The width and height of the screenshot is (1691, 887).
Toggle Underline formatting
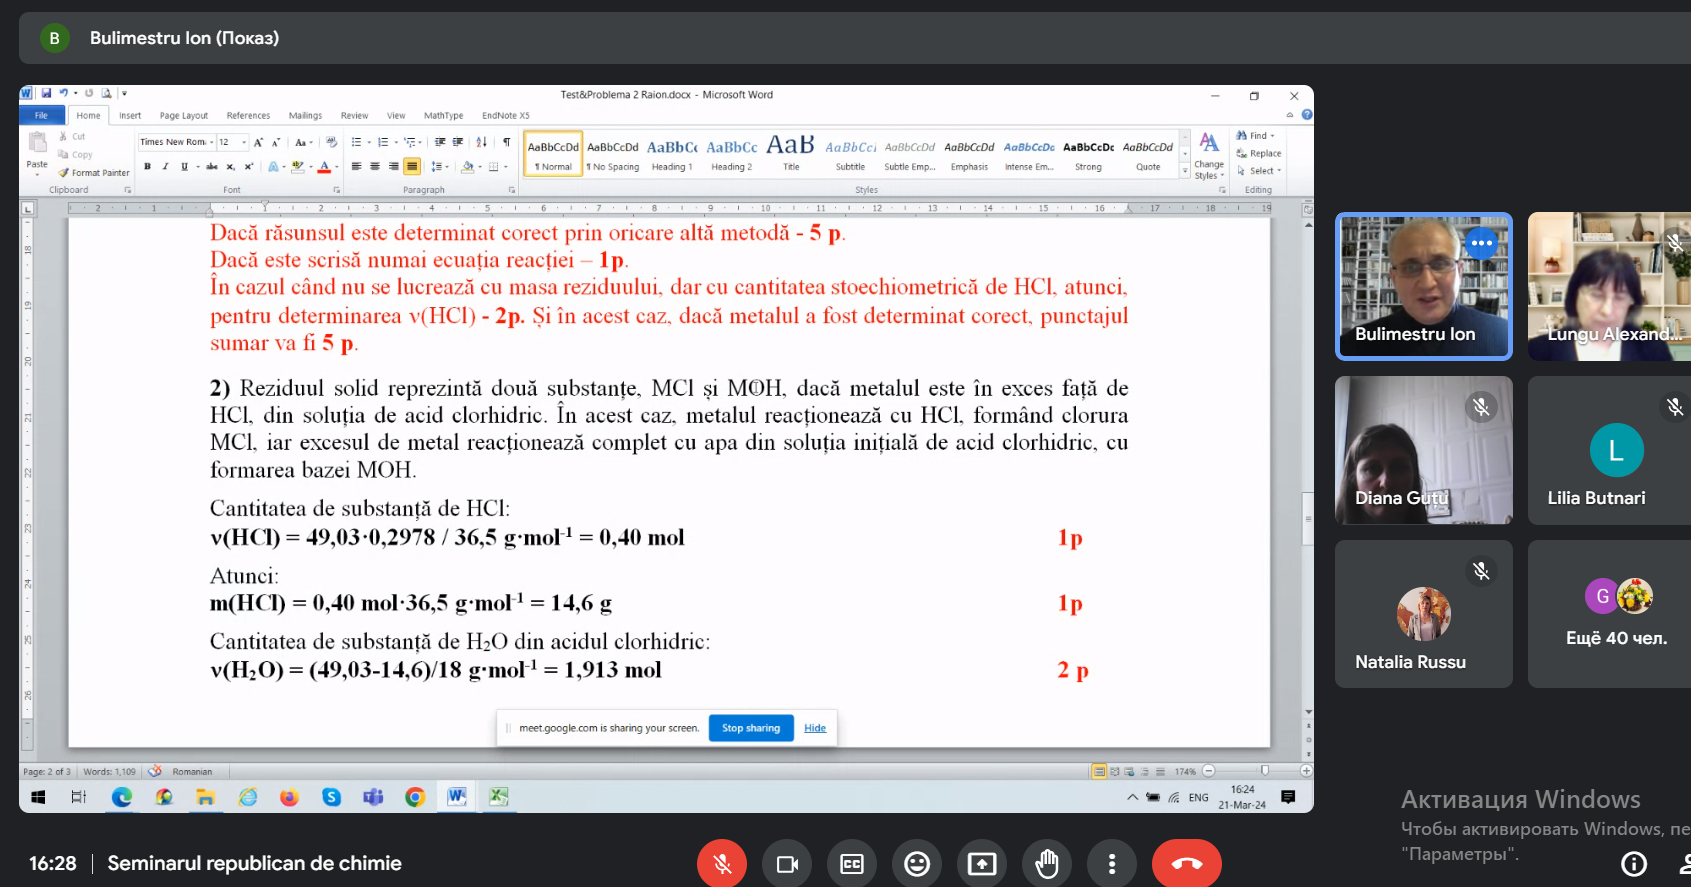(x=184, y=167)
